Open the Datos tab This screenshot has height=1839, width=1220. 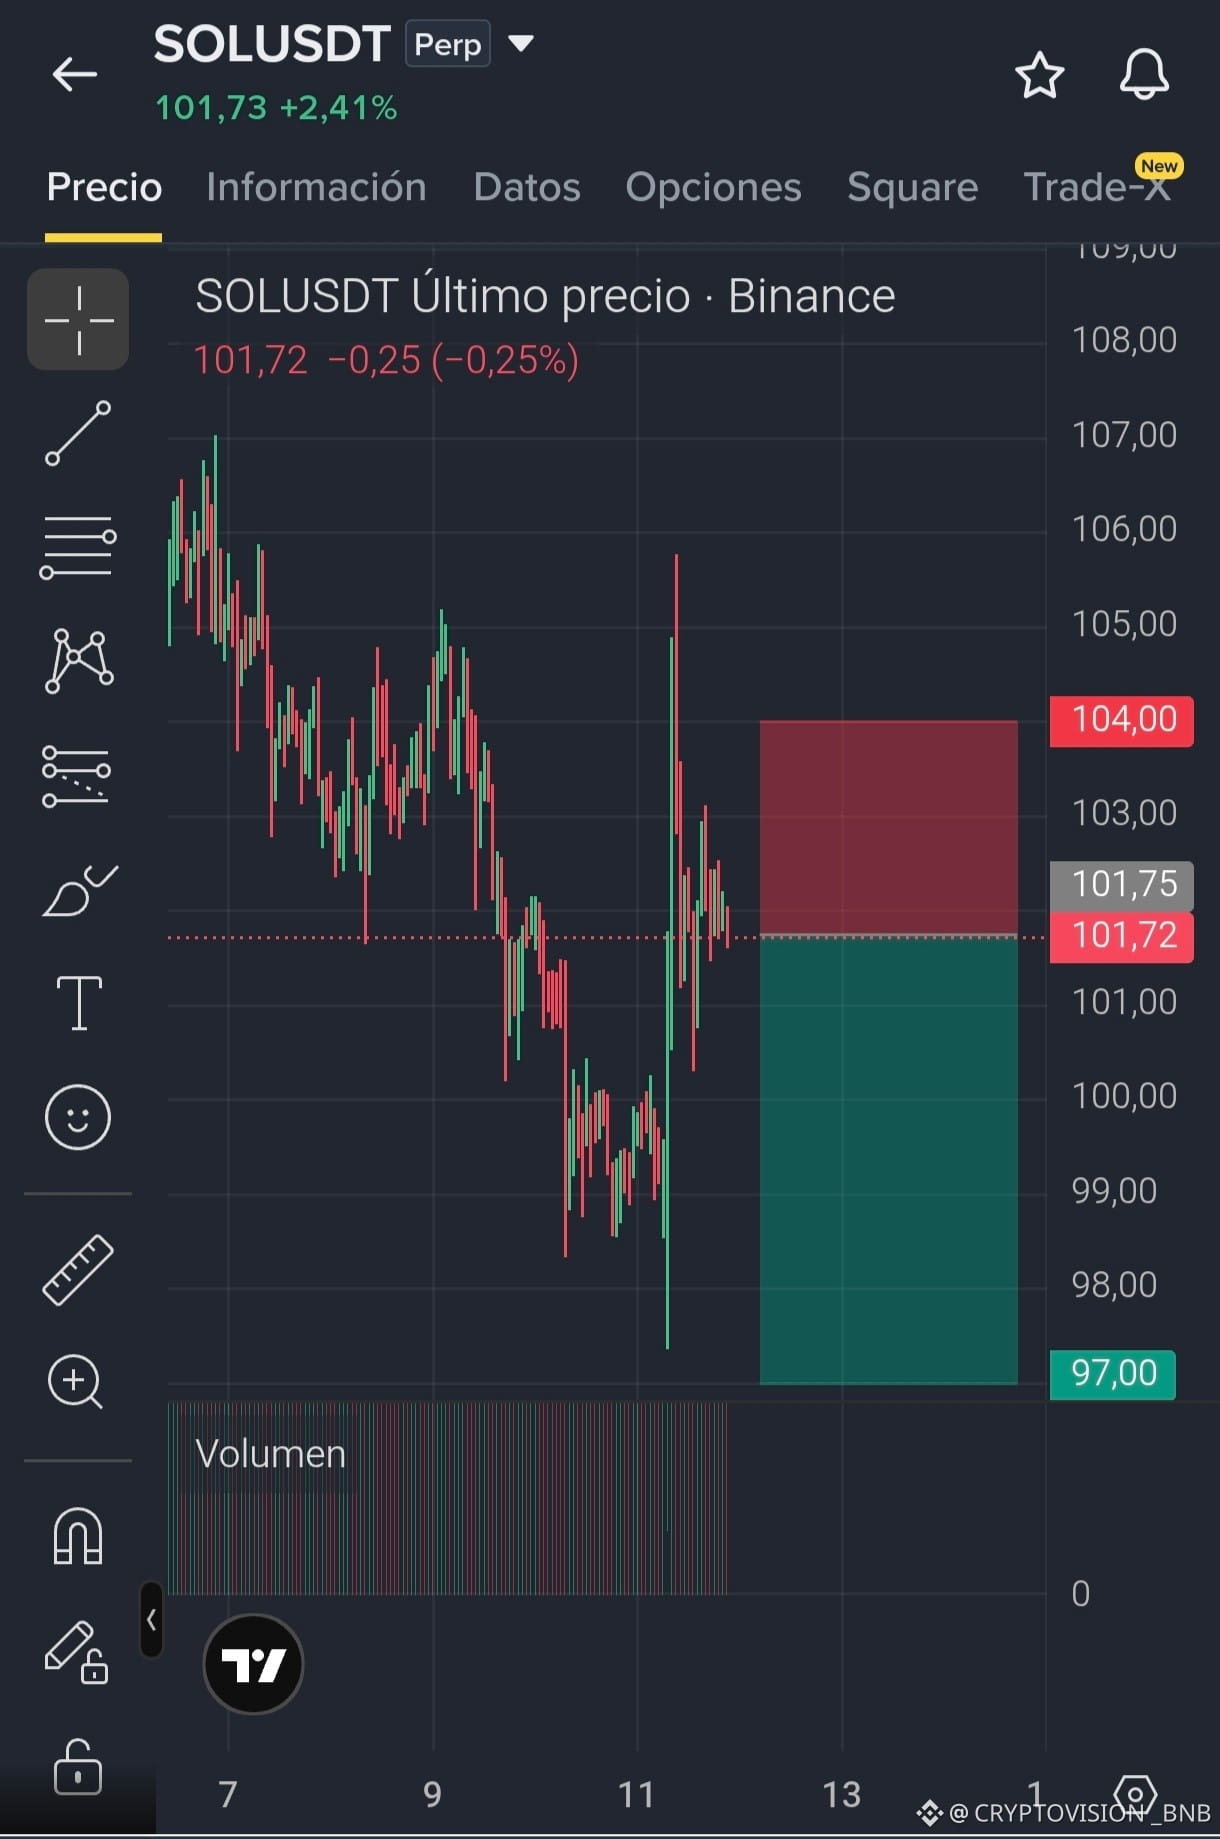tap(527, 187)
